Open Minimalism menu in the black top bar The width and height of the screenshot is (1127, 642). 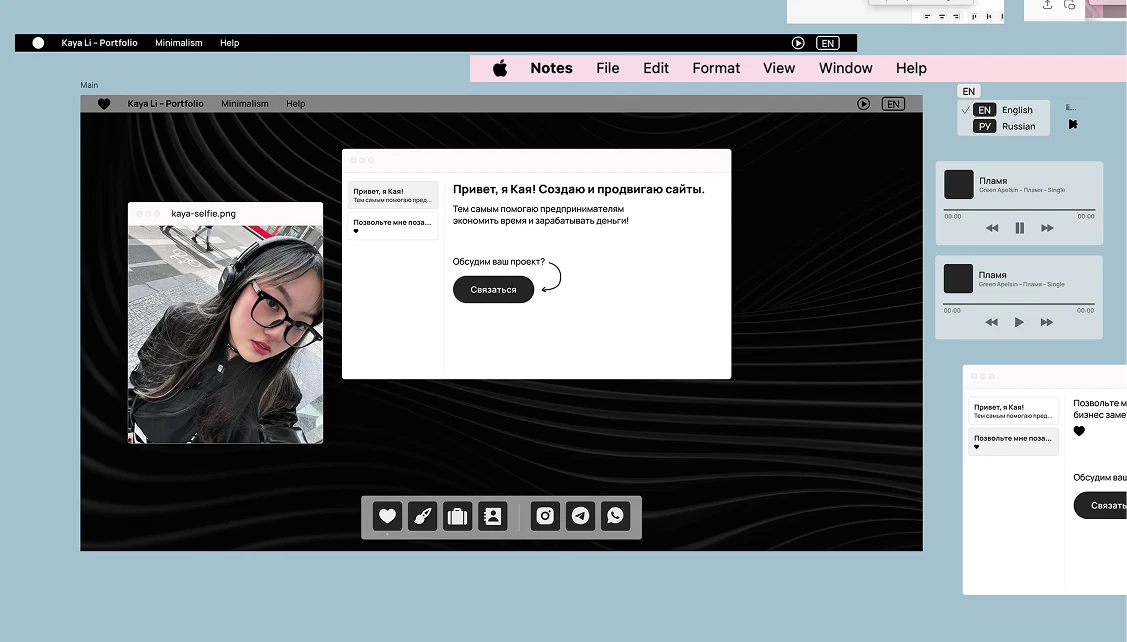[179, 43]
